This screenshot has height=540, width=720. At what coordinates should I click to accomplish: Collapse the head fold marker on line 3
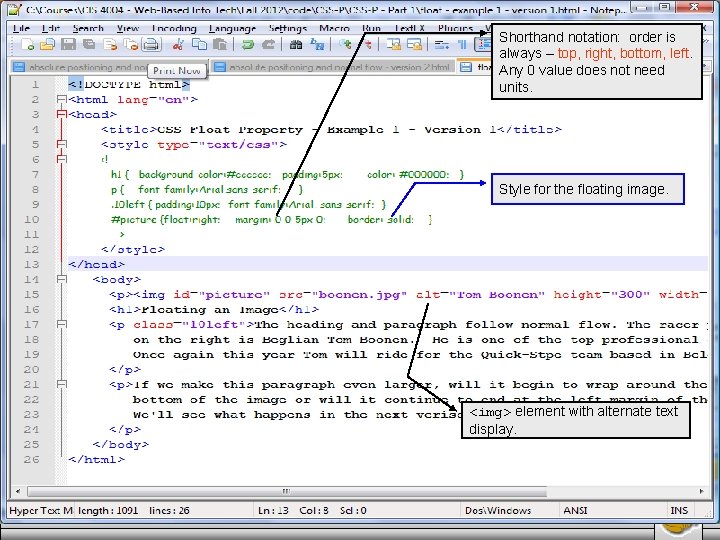tap(61, 115)
